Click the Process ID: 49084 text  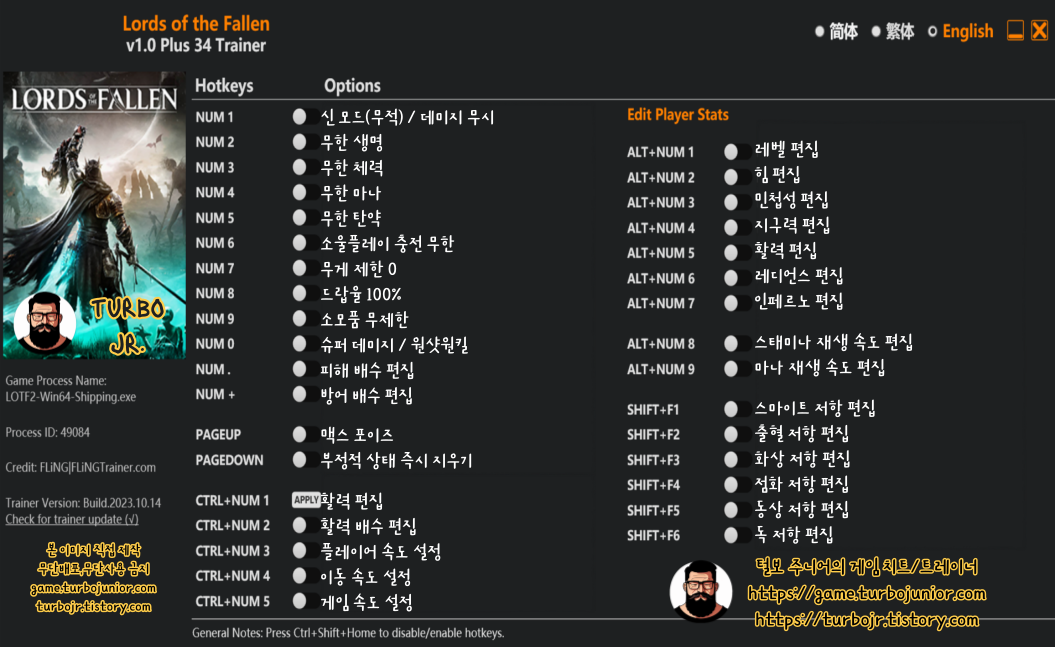48,432
